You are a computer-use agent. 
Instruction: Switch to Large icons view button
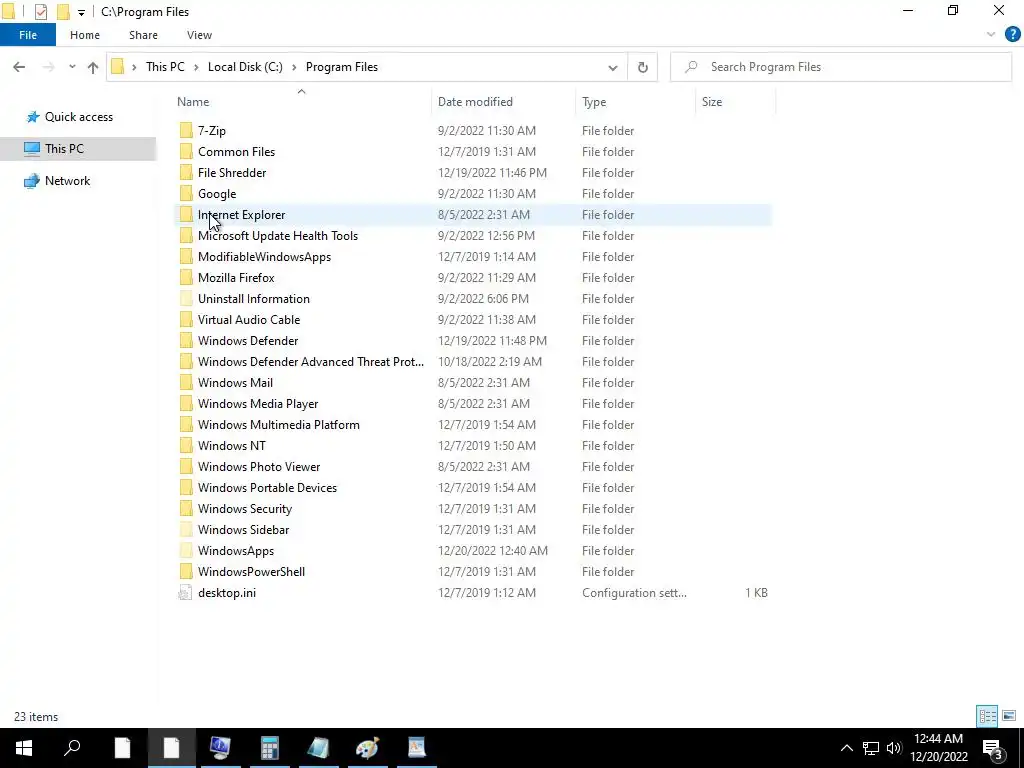(x=1009, y=716)
